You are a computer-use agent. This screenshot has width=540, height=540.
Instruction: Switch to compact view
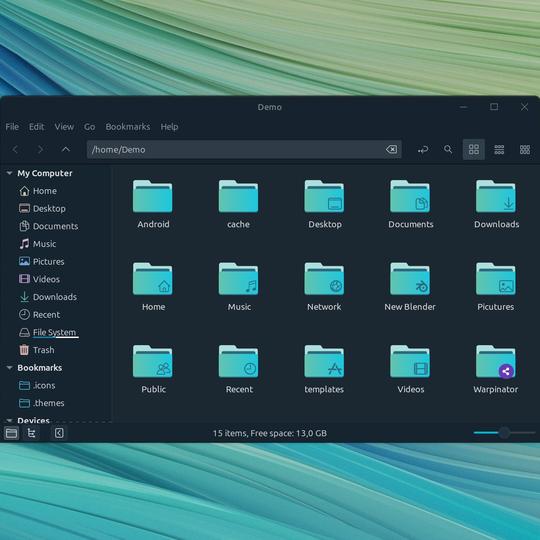[525, 149]
